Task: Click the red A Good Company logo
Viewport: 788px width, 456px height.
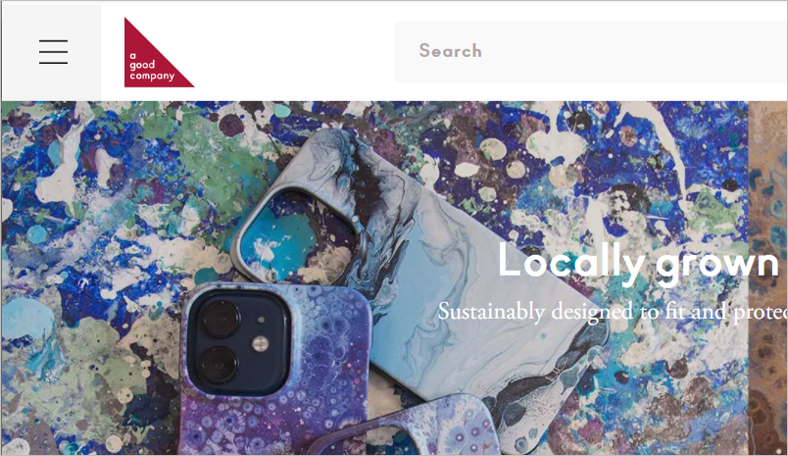Action: [159, 52]
